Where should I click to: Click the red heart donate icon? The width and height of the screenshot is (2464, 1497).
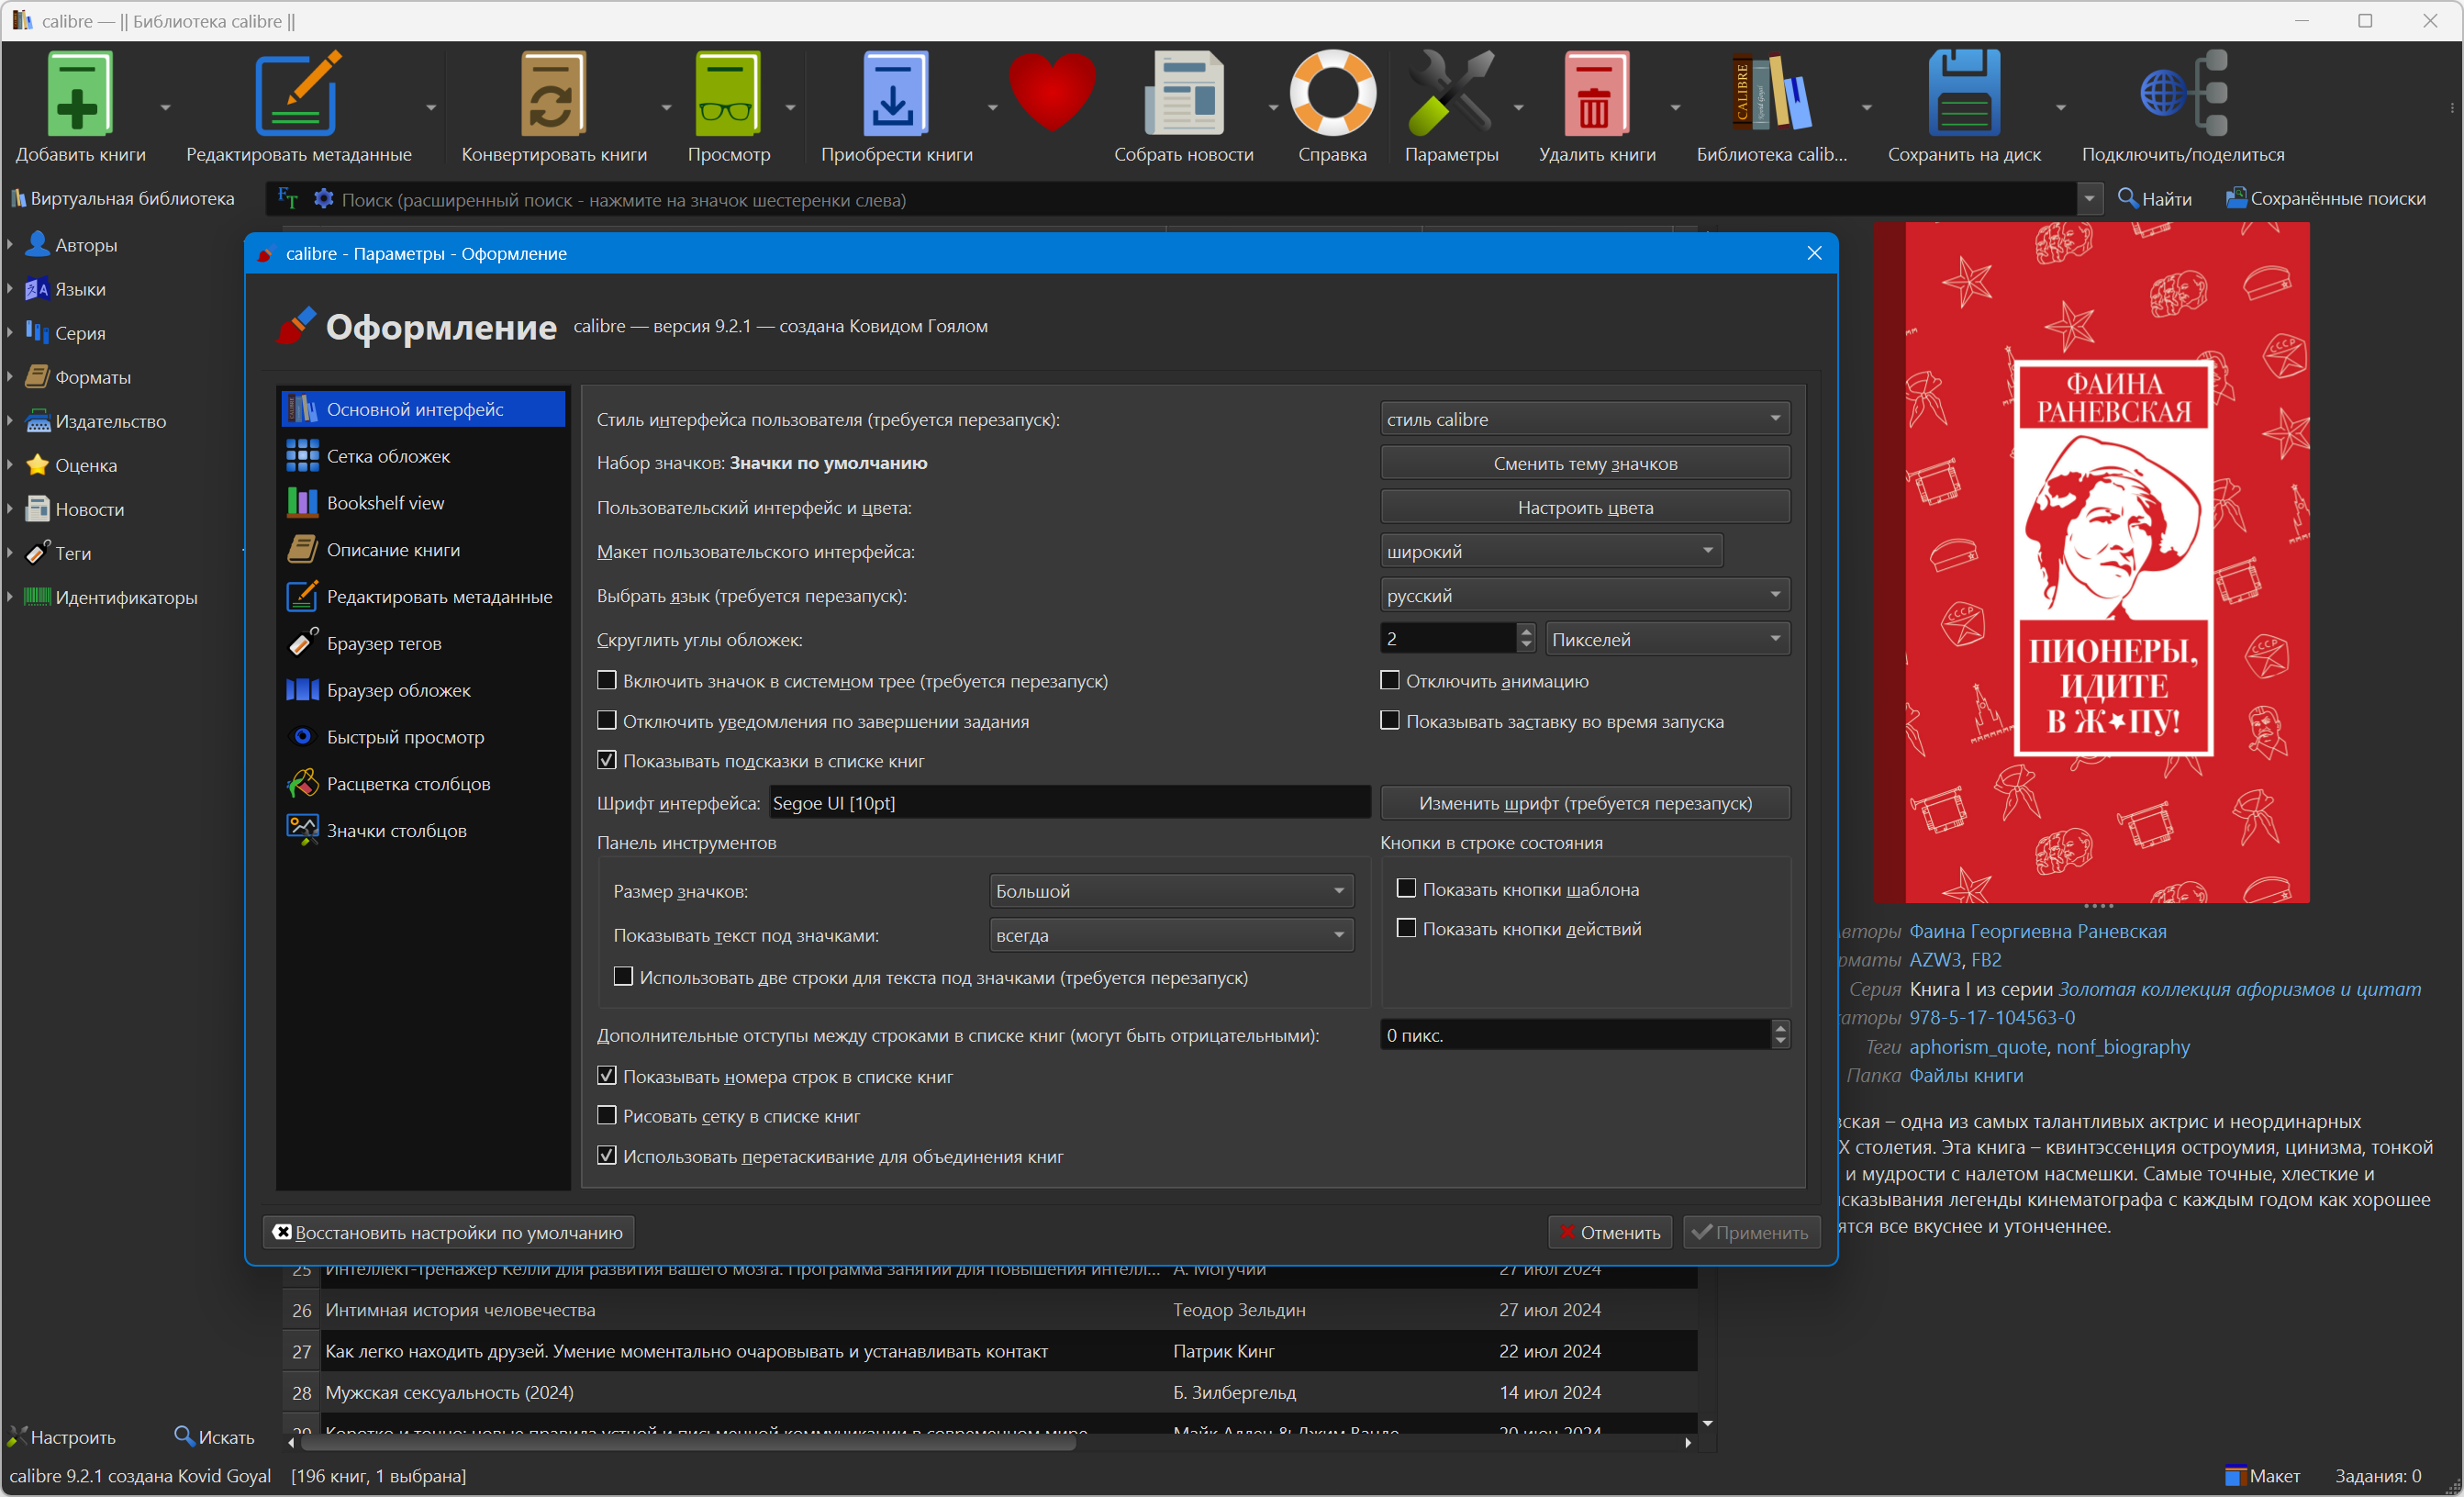coord(1051,91)
